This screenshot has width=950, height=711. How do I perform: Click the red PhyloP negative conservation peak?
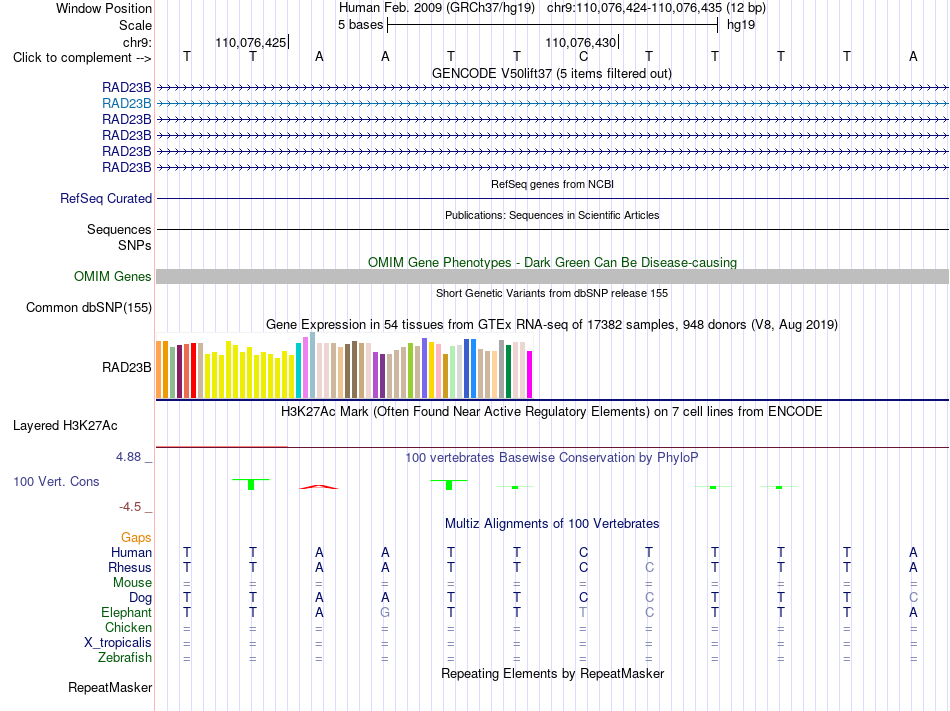point(319,486)
